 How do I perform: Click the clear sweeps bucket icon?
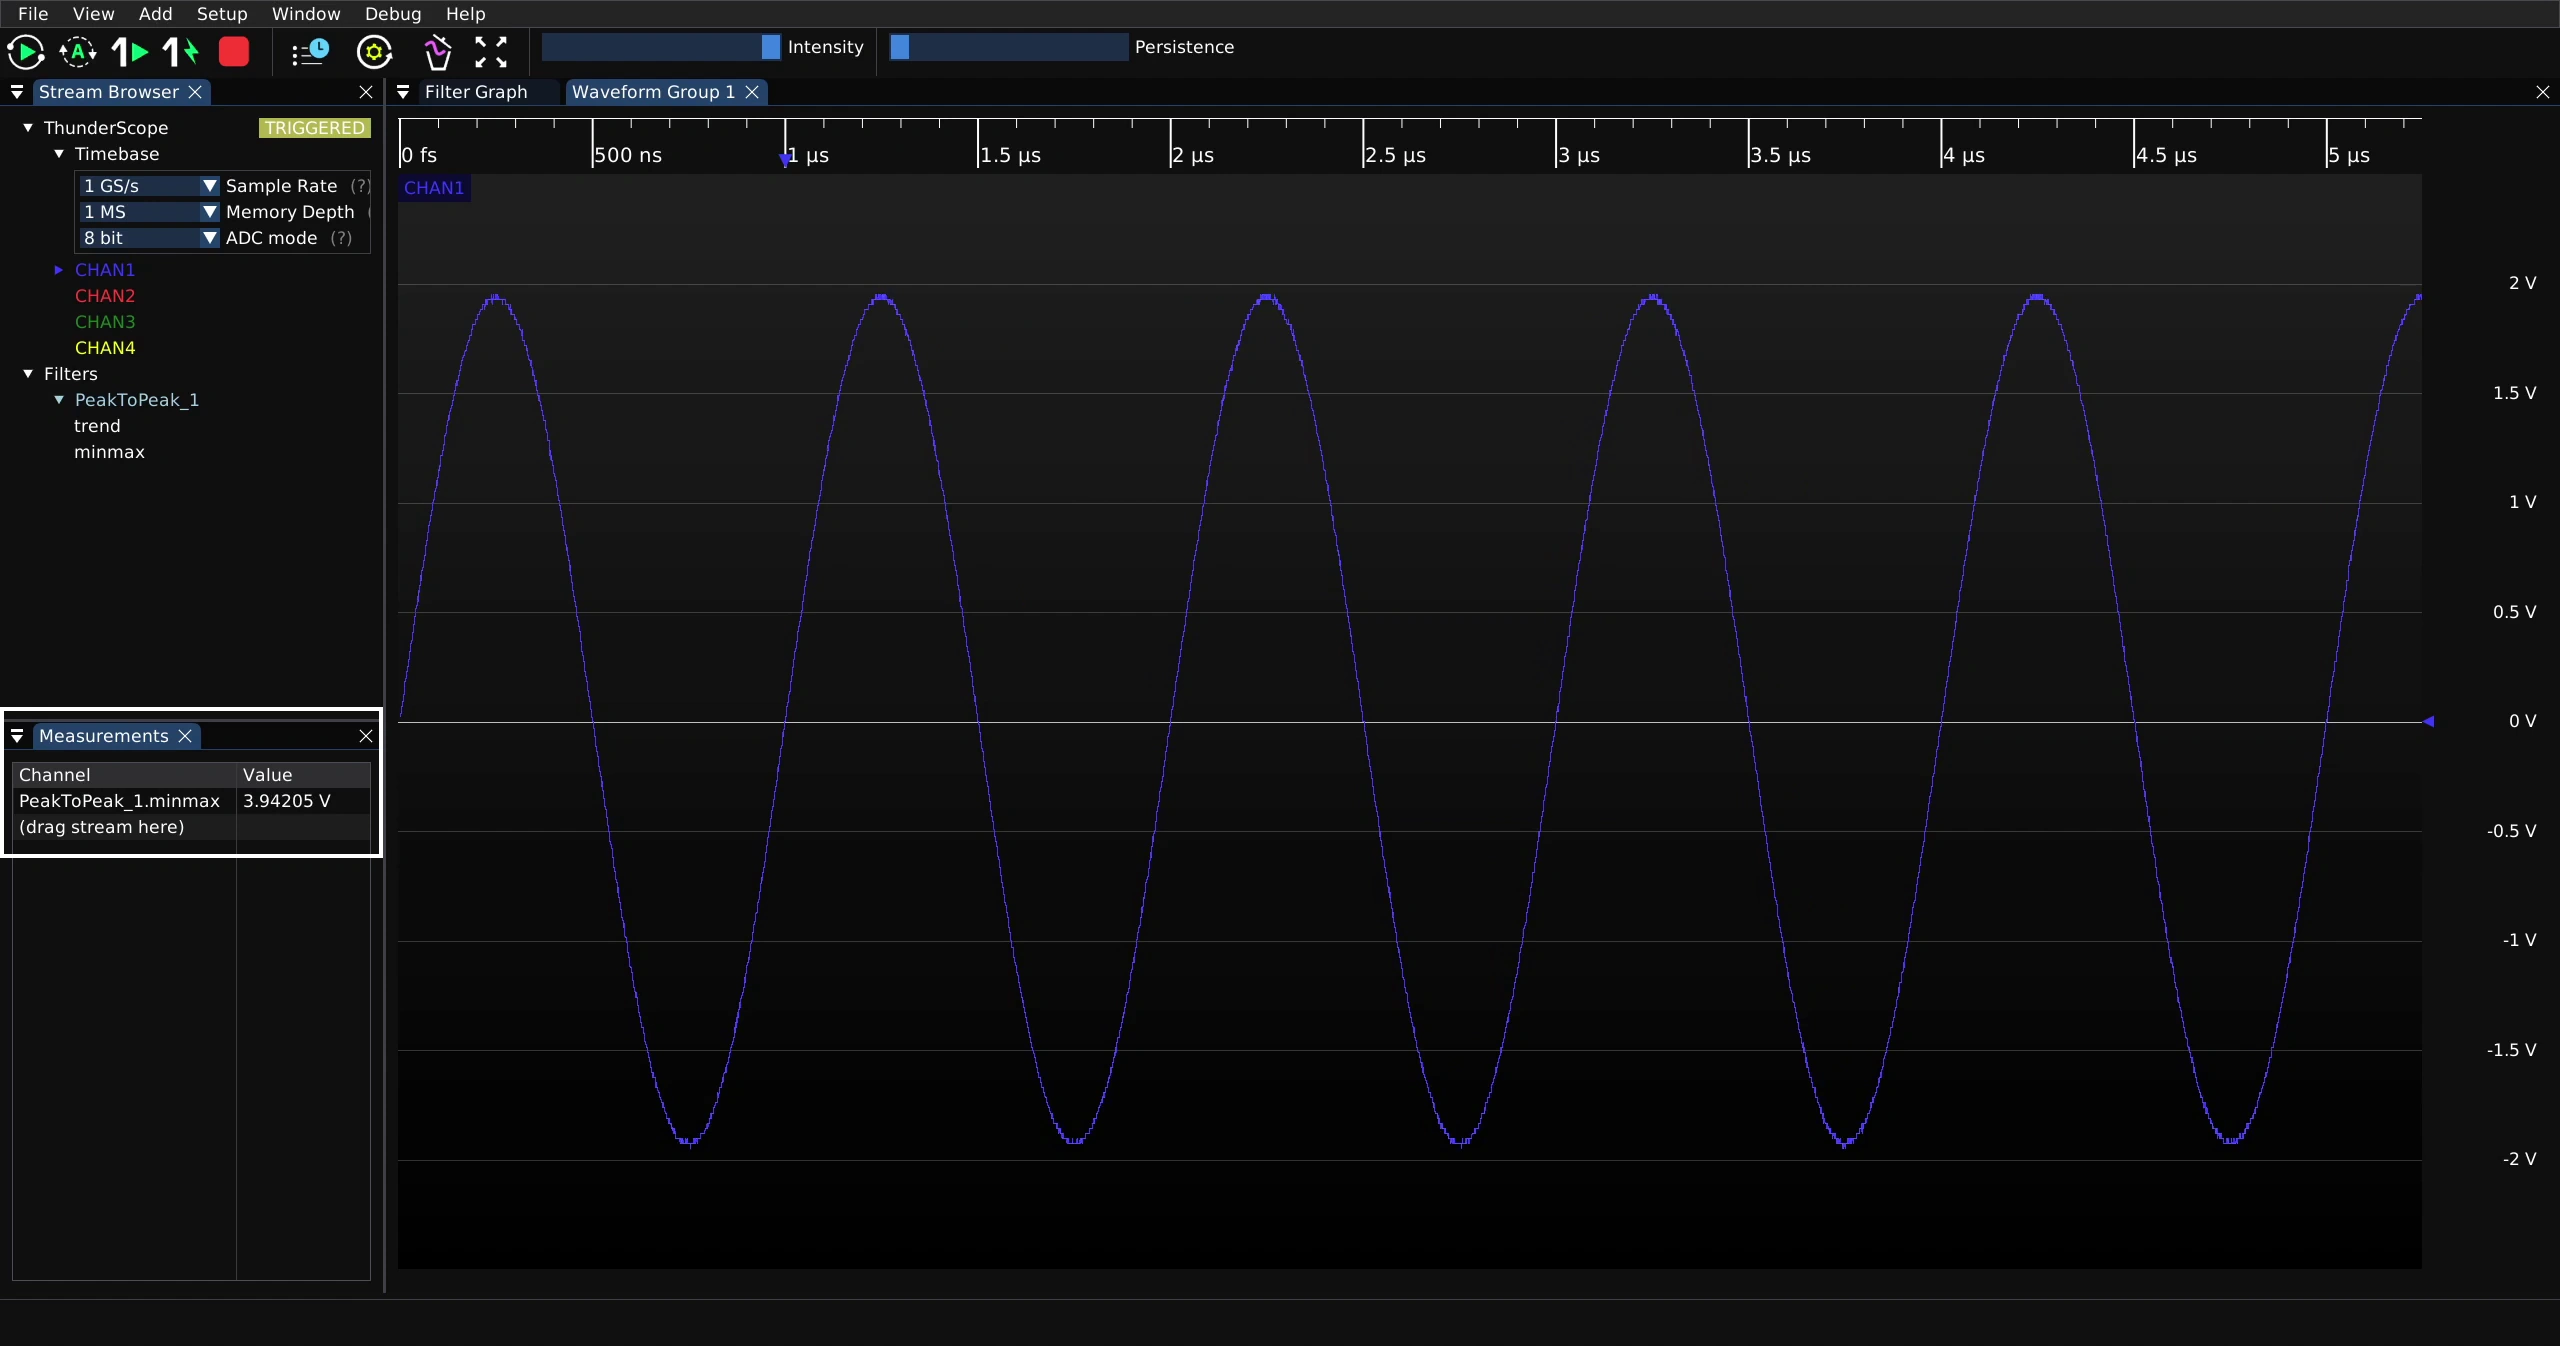click(x=438, y=52)
